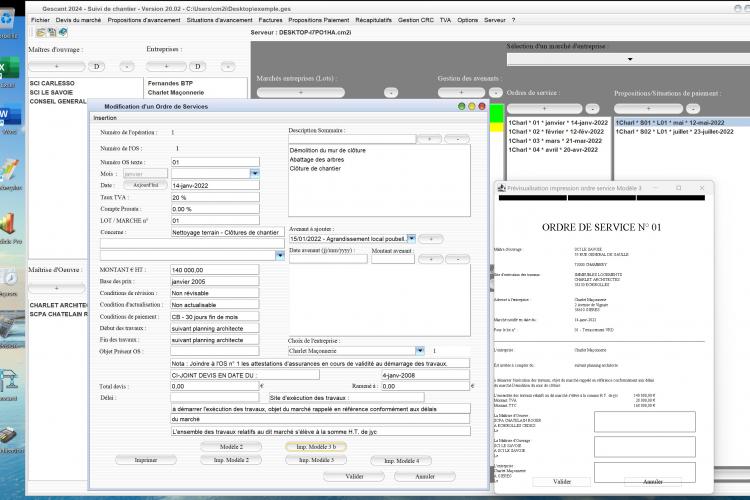Maximize the Prévisualisation impression window

[x=678, y=188]
